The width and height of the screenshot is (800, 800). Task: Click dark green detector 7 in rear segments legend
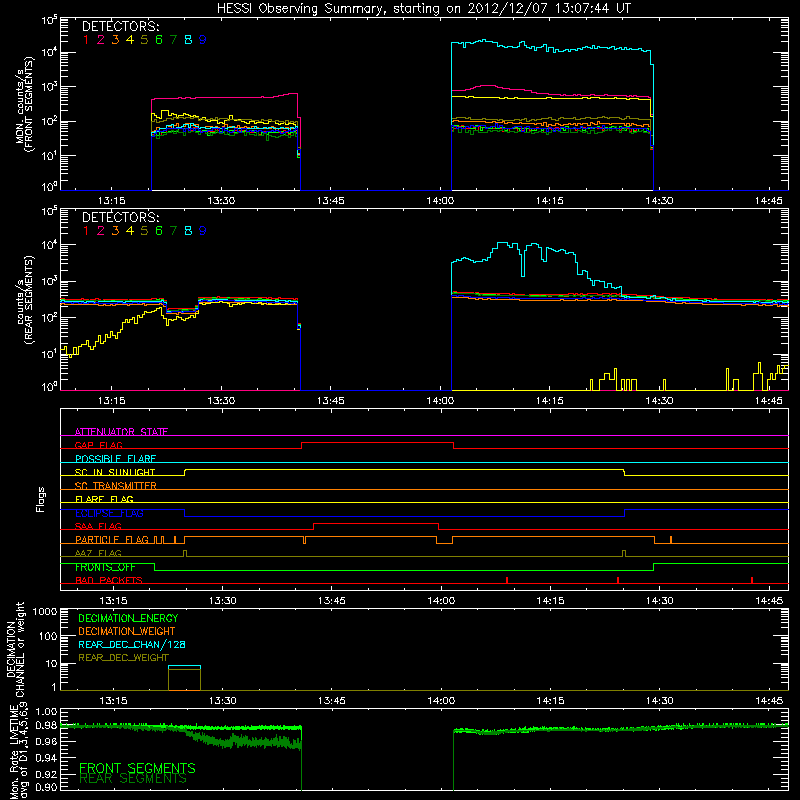click(x=173, y=231)
